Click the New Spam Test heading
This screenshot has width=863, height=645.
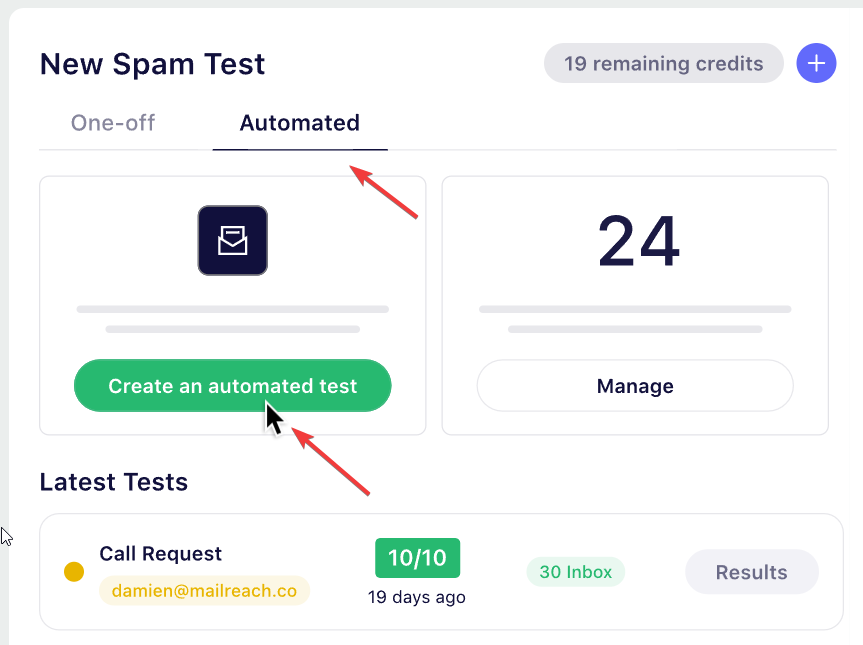(152, 64)
